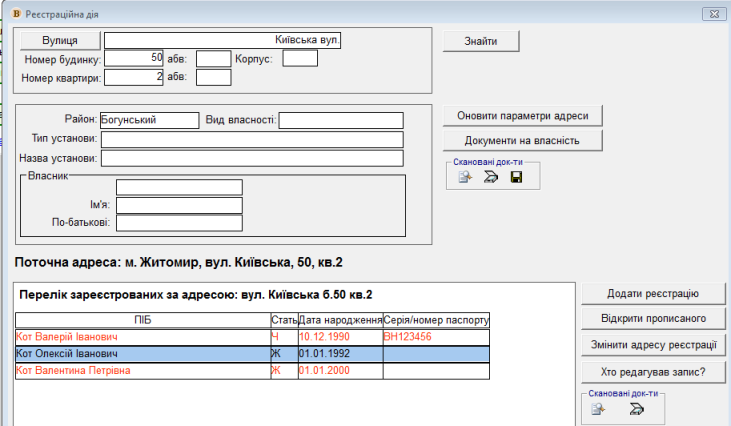This screenshot has width=731, height=426.
Task: Click the Знайти button
Action: [484, 40]
